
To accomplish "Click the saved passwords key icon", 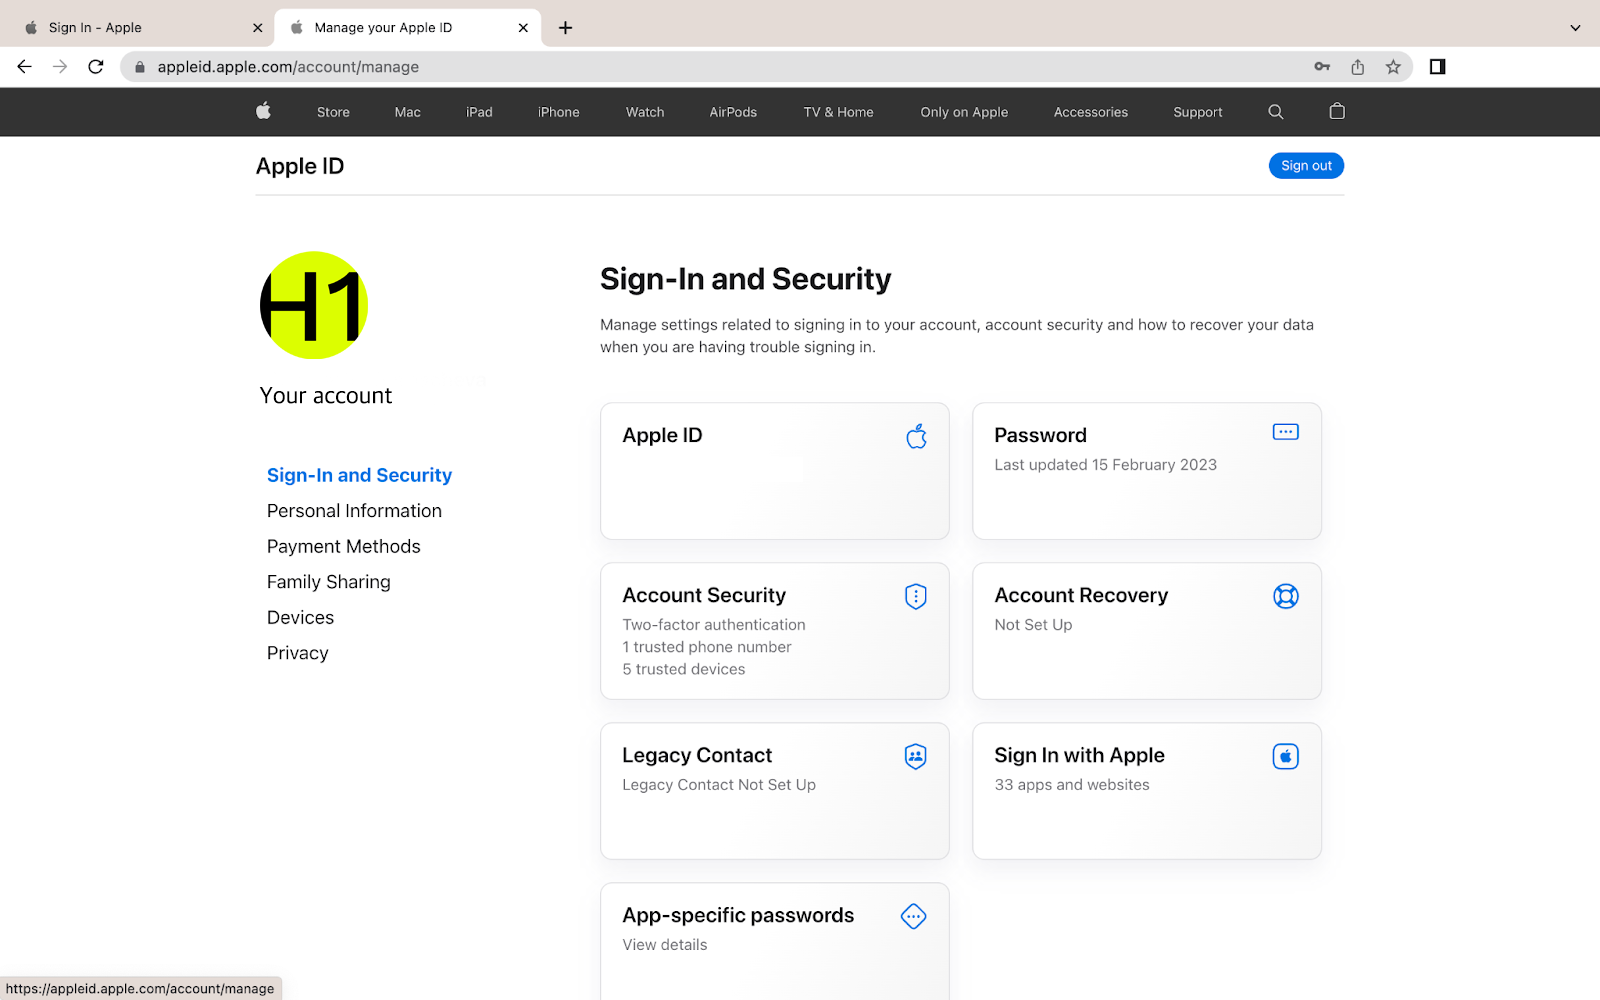I will click(1322, 67).
